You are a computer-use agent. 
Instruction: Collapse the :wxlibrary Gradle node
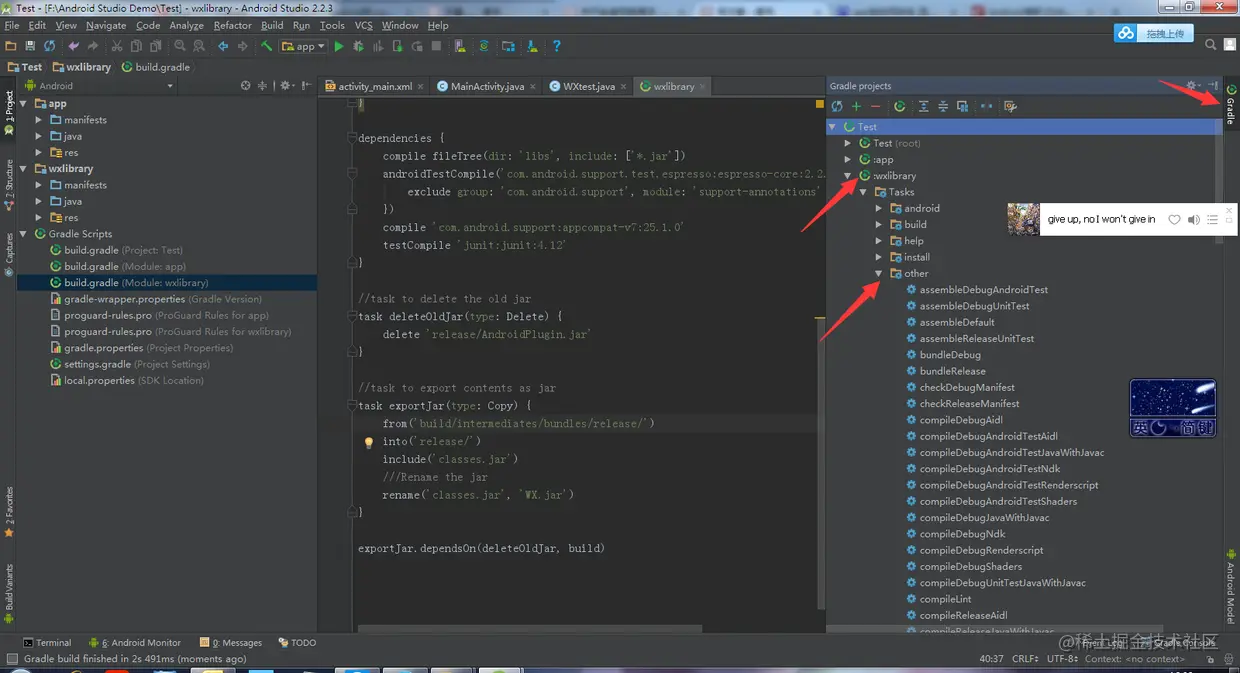pos(849,176)
